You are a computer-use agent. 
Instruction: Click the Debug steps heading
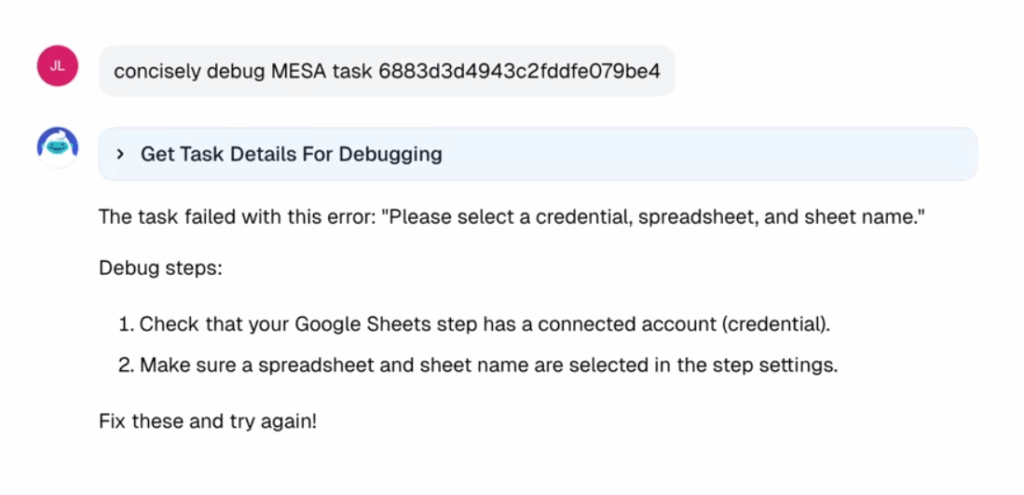(x=161, y=268)
